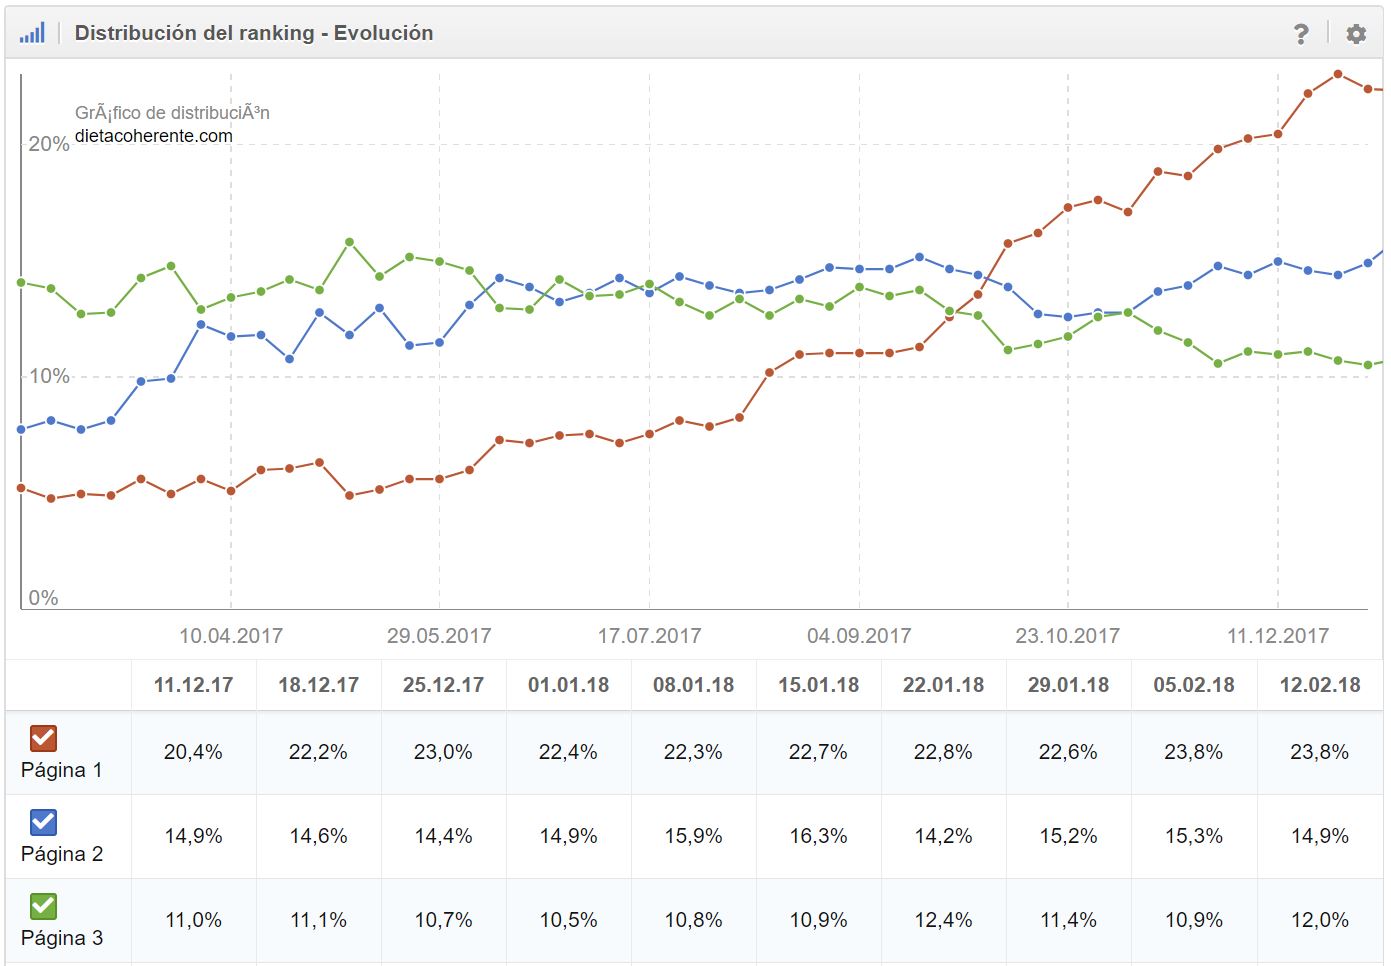The height and width of the screenshot is (966, 1391).
Task: Open the settings gear icon
Action: point(1356,34)
